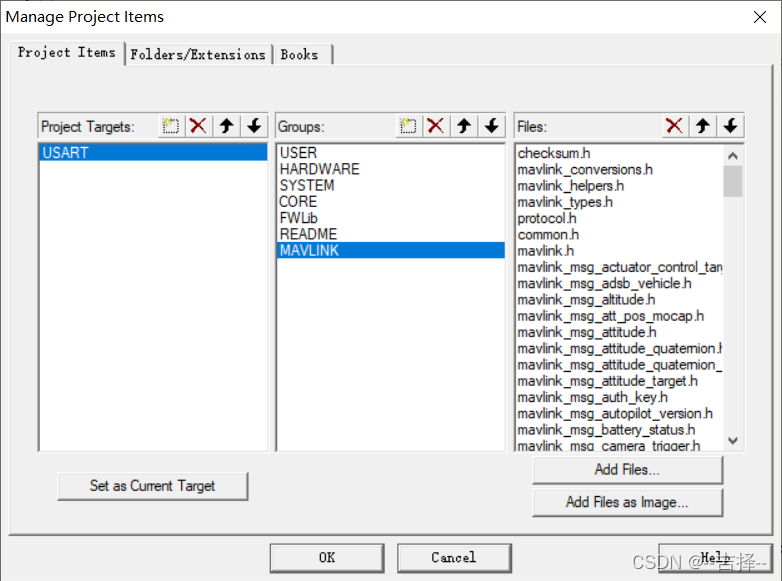
Task: Click the Files list scrollbar thumb
Action: [733, 181]
